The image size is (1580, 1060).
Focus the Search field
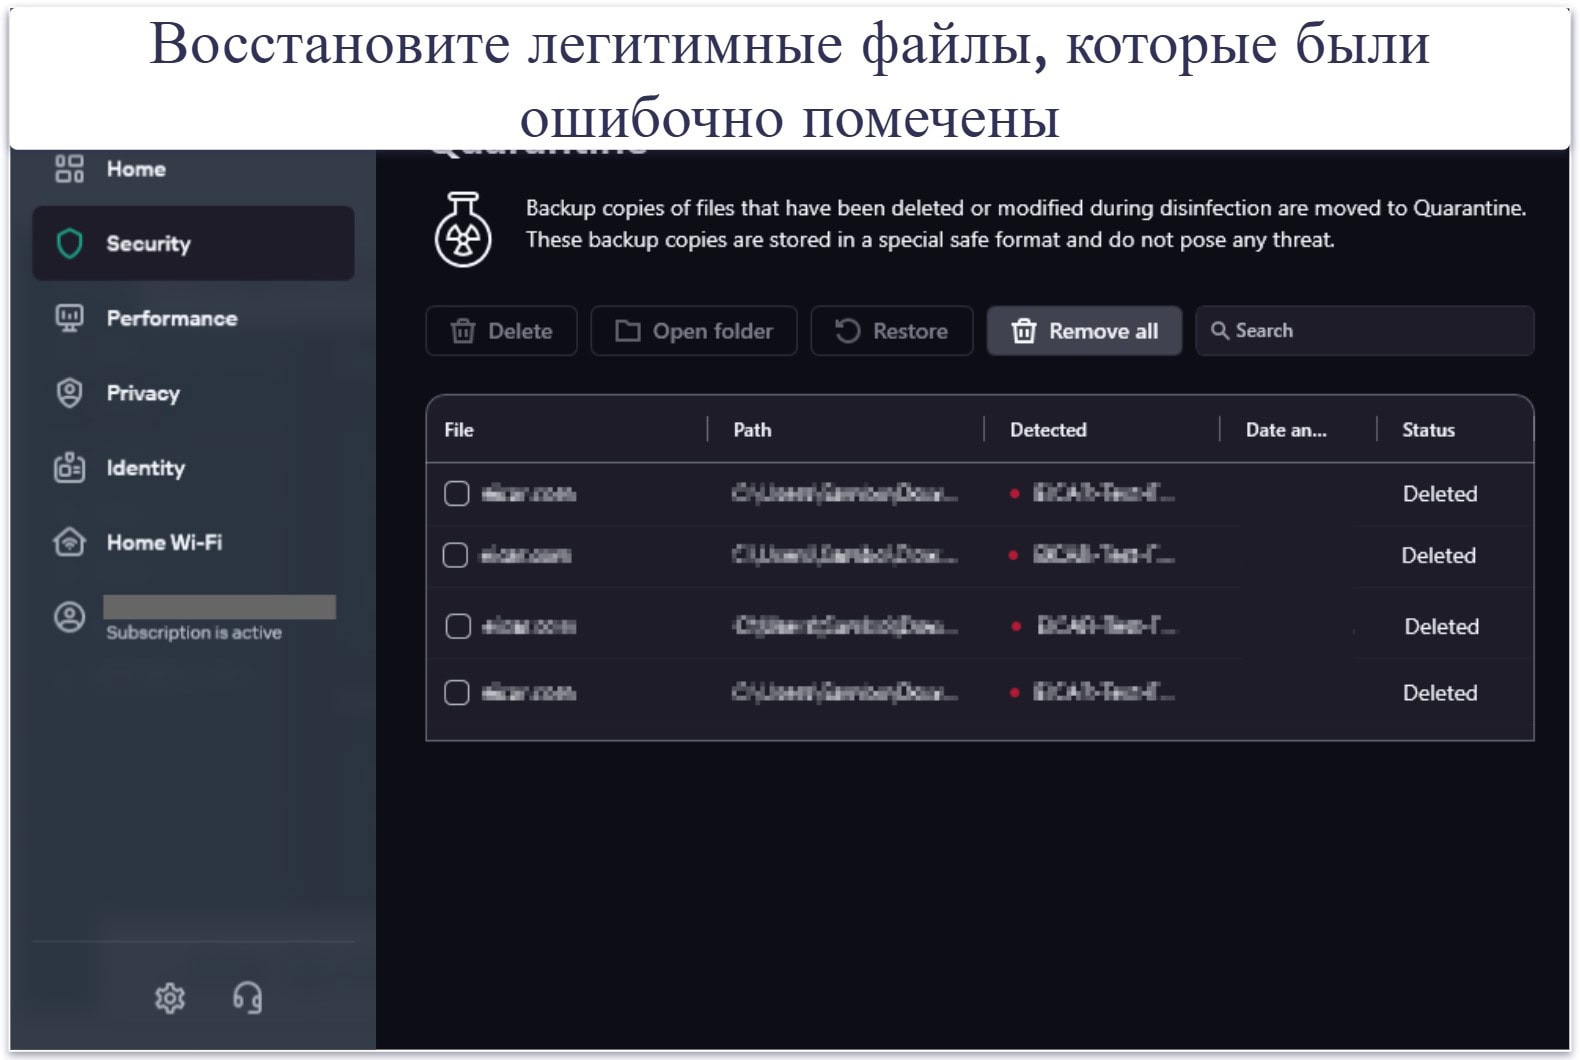1365,331
